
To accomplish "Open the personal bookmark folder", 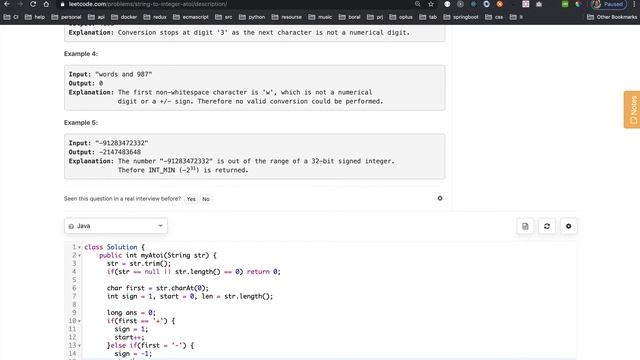I will (x=67, y=17).
